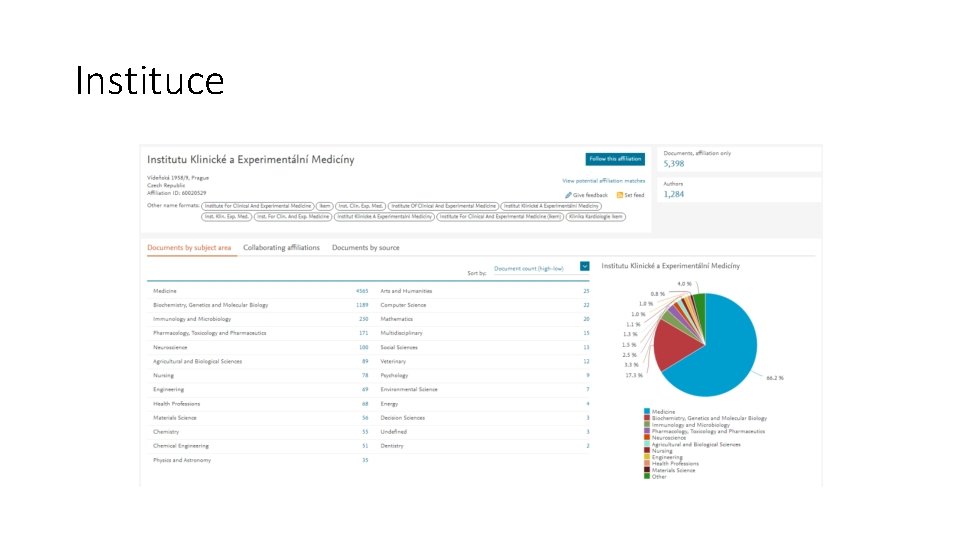960x540 pixels.
Task: Click the Arts and Humanities count 25
Action: tap(587, 291)
